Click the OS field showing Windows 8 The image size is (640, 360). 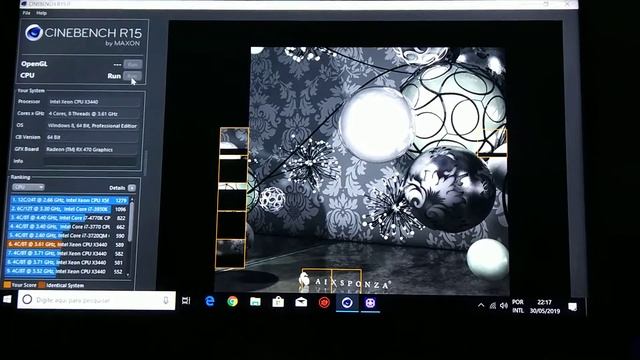pos(92,126)
